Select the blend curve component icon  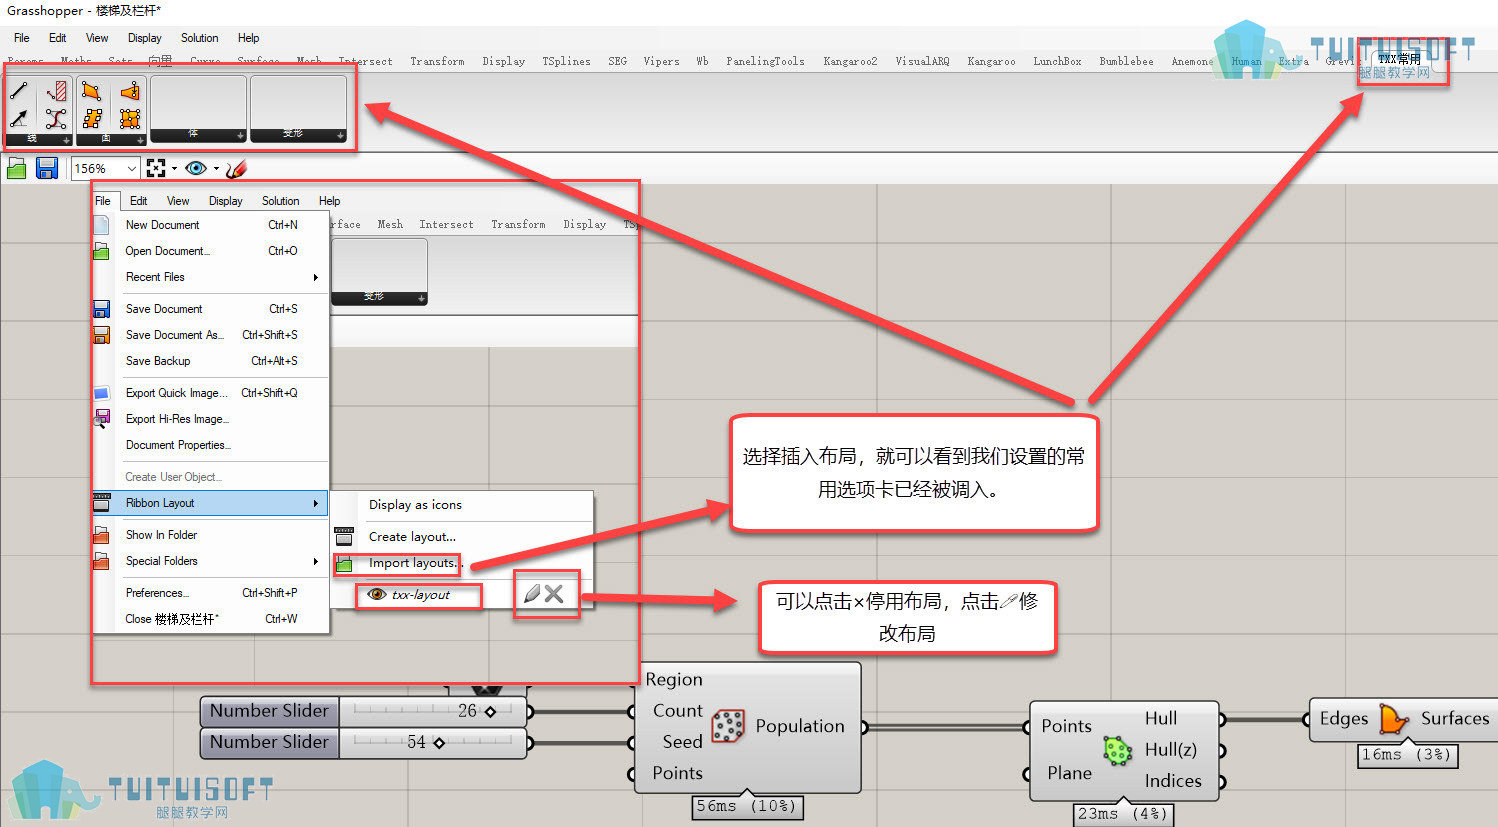tap(56, 119)
